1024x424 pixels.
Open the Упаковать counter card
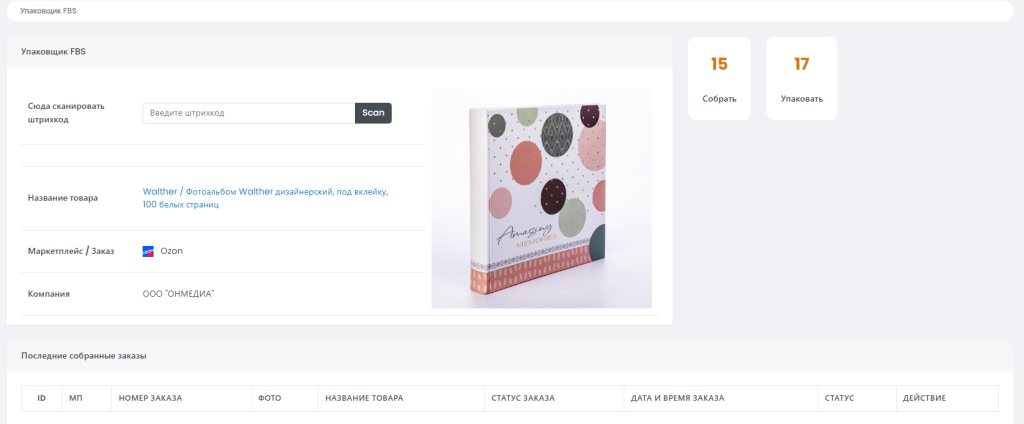(801, 78)
